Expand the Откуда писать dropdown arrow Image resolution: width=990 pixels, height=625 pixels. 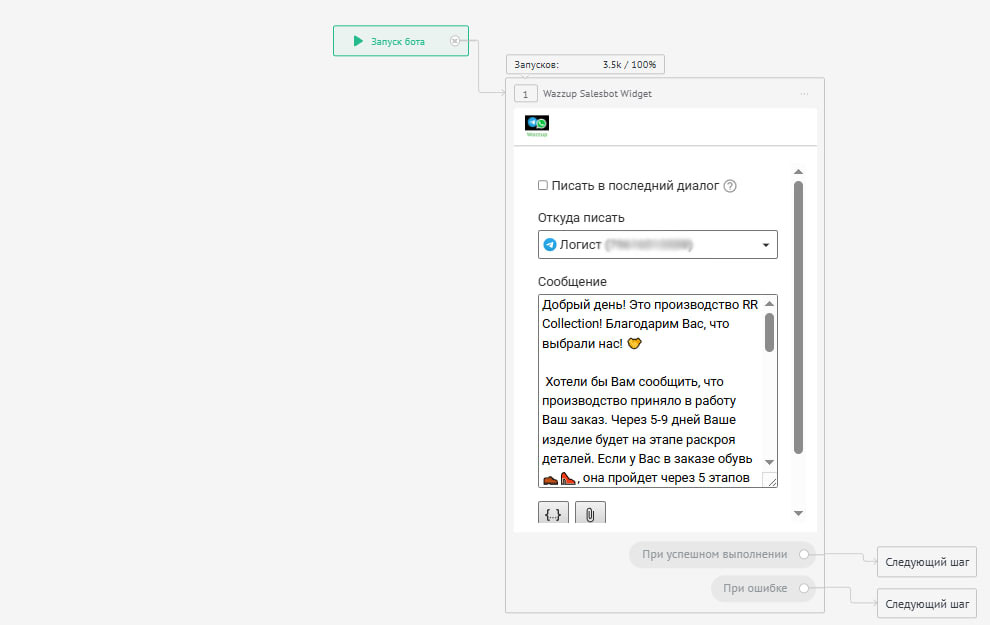(x=765, y=245)
